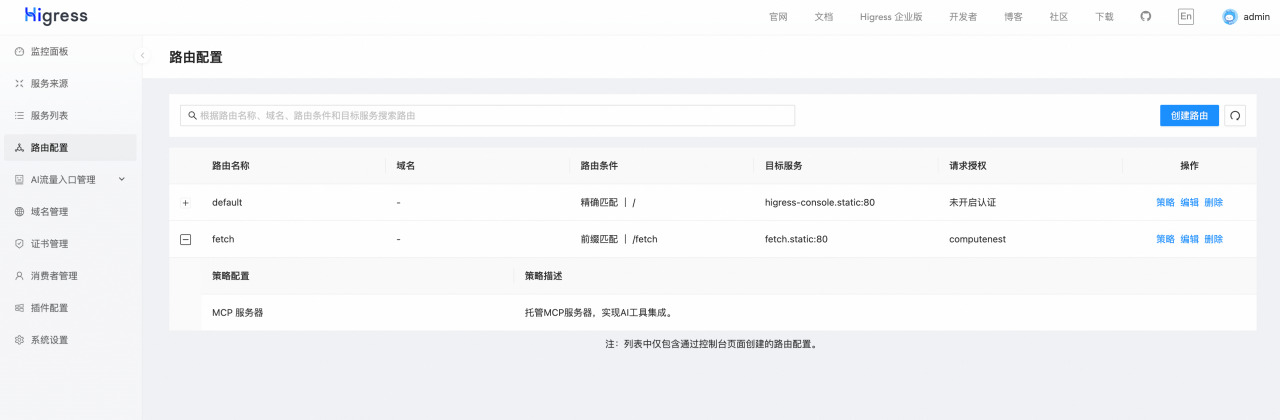The image size is (1280, 420).
Task: Collapse the fetch route row
Action: [185, 239]
